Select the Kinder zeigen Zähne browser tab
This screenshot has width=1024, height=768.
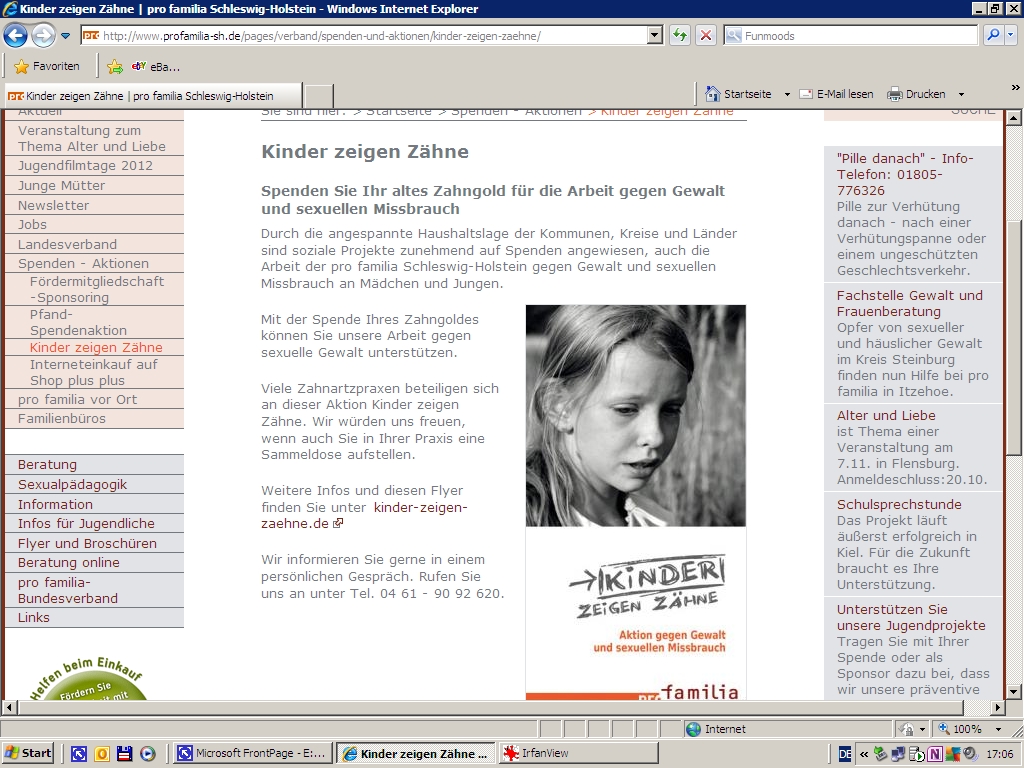pos(153,96)
